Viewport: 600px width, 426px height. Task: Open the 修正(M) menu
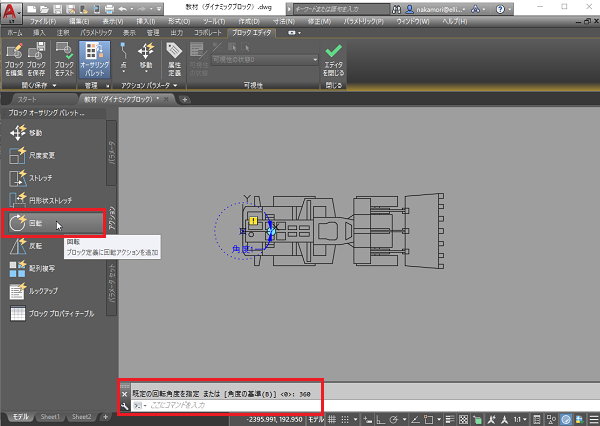(319, 21)
